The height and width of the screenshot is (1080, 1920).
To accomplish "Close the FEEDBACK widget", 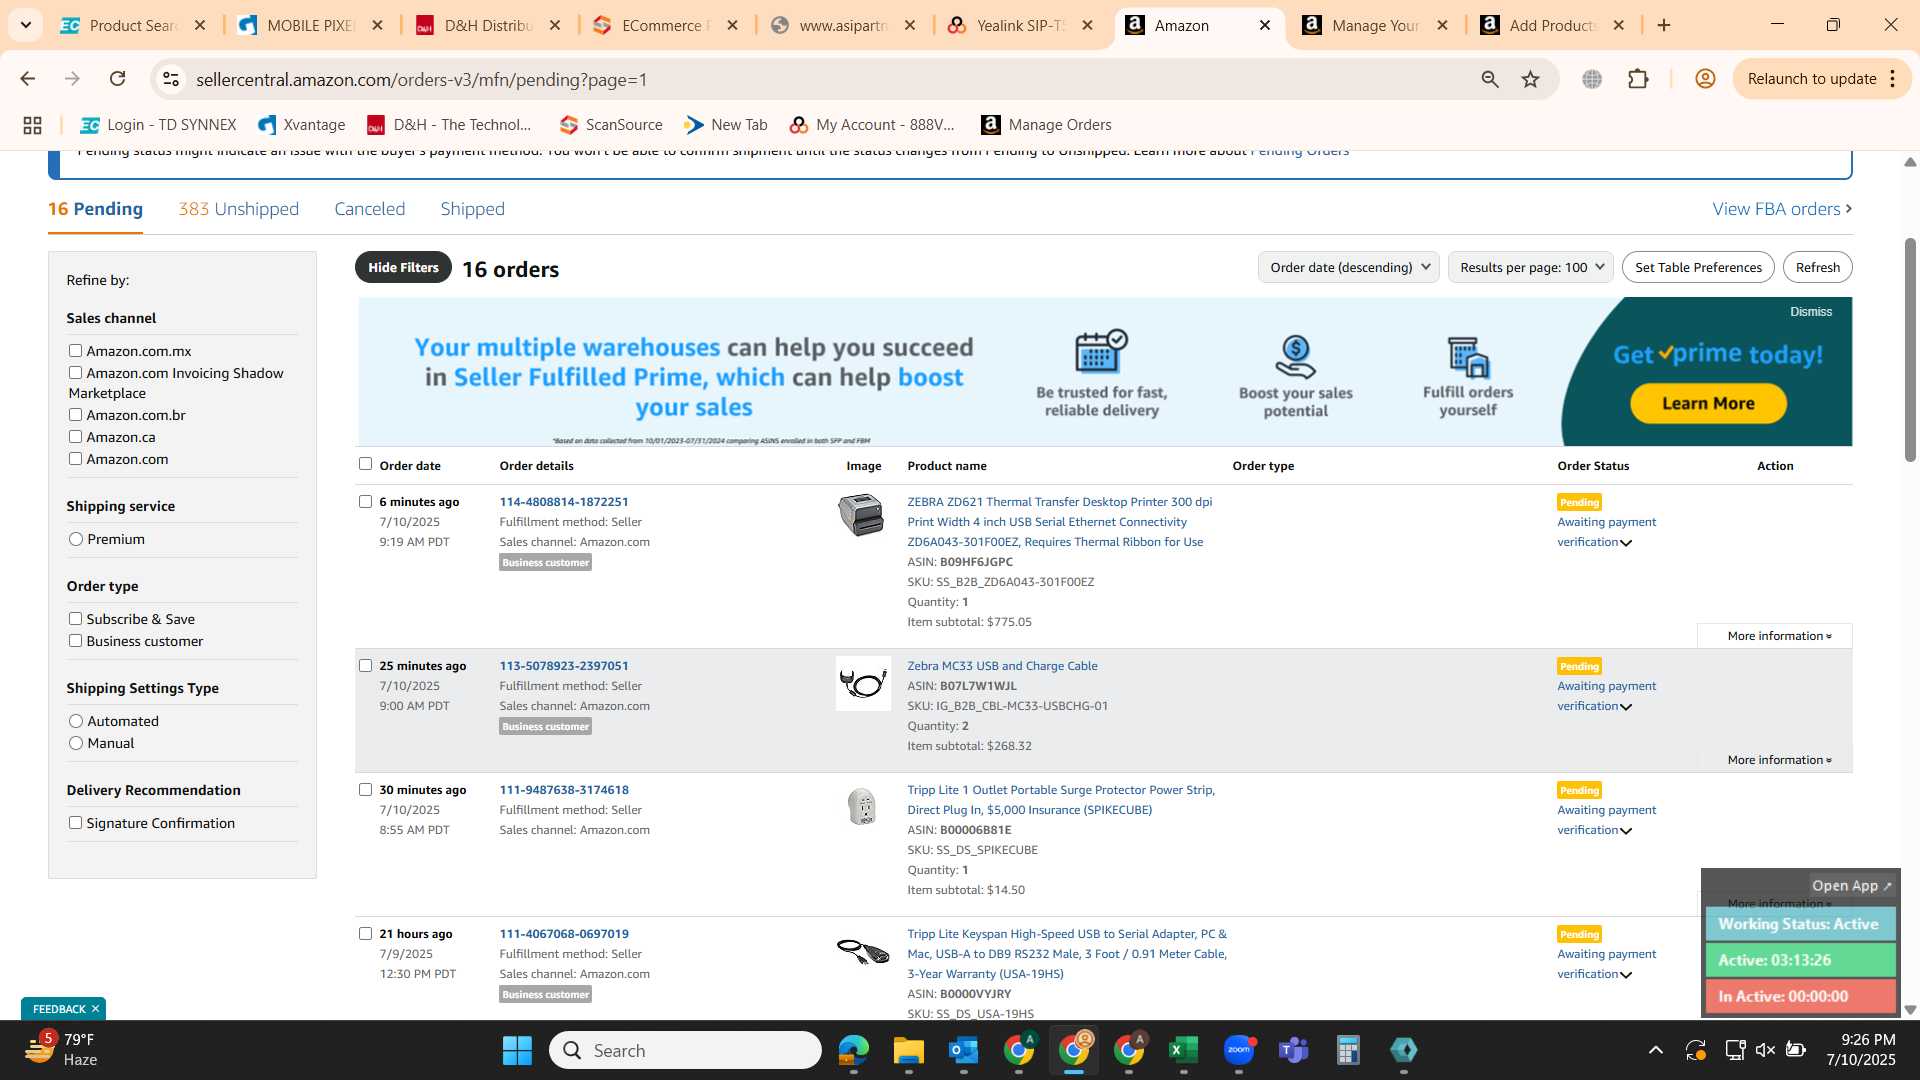I will [95, 1009].
